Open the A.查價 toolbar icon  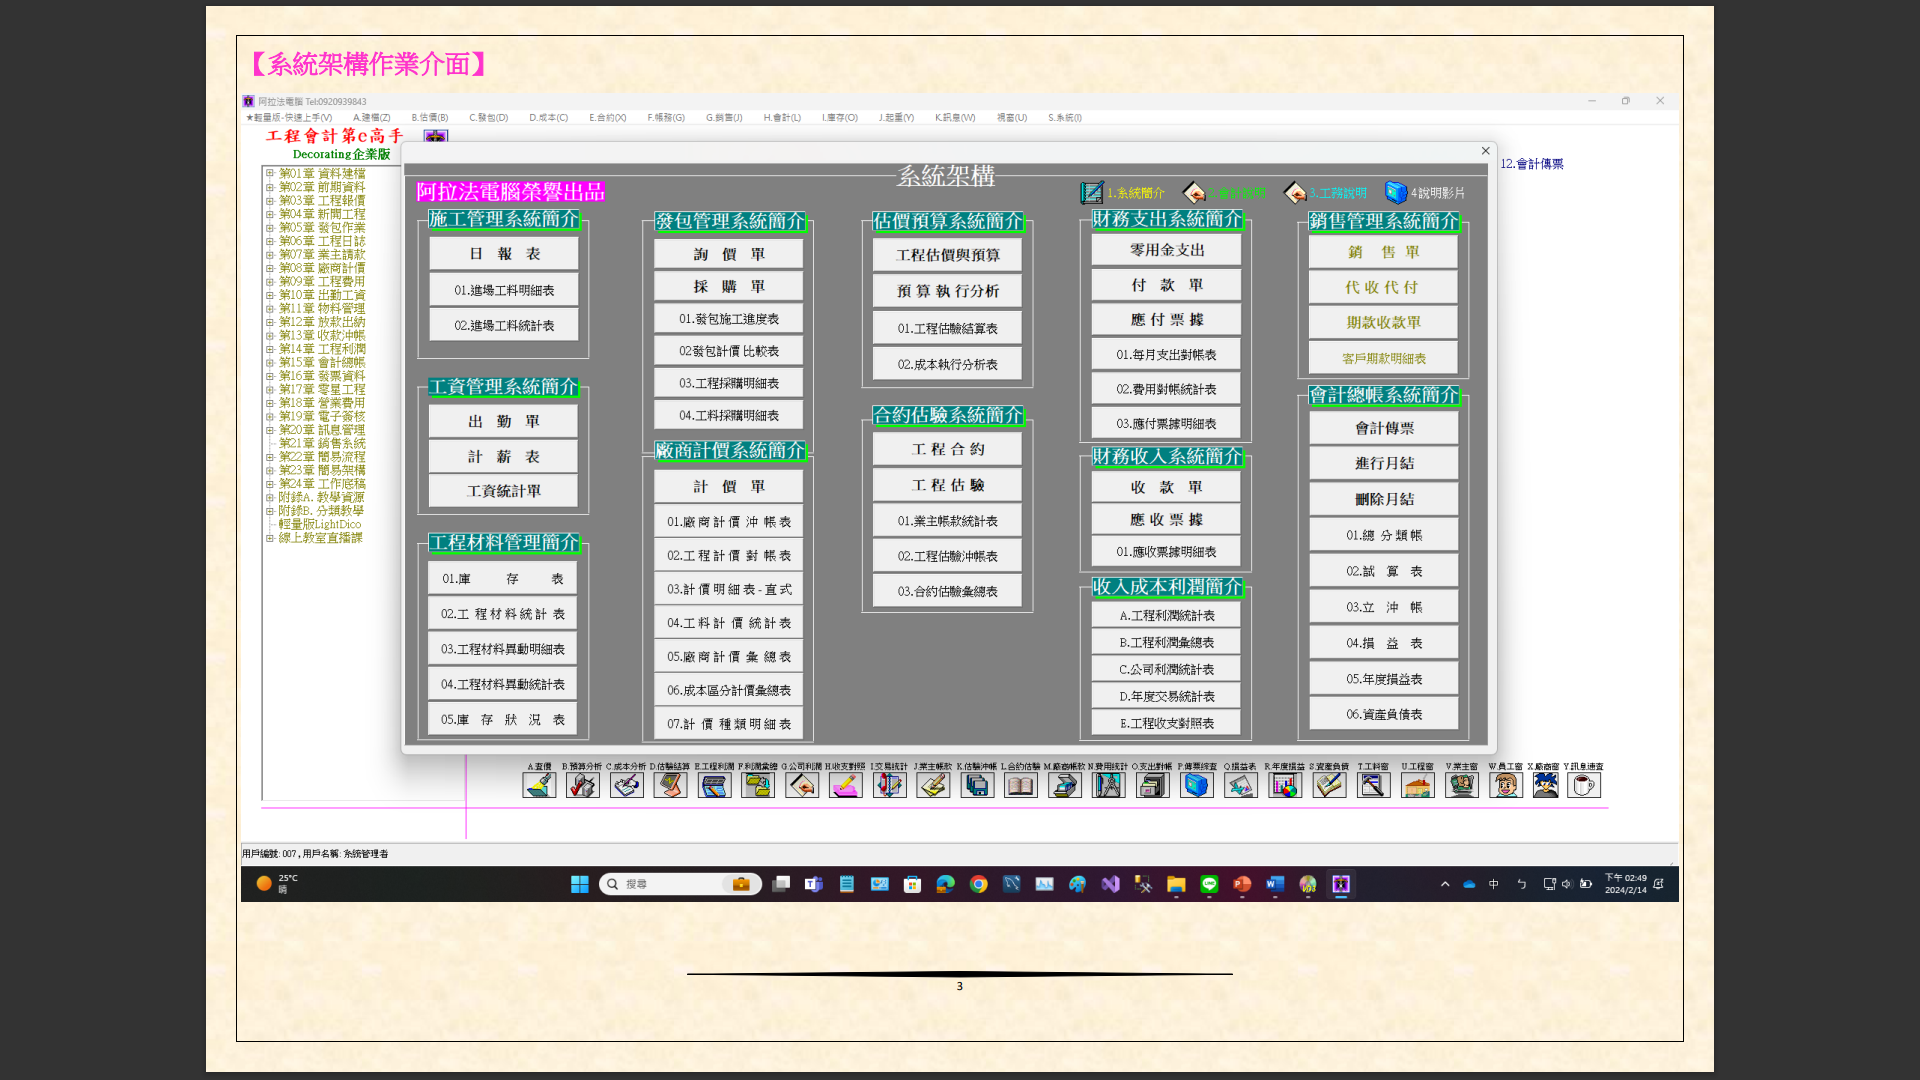coord(539,785)
